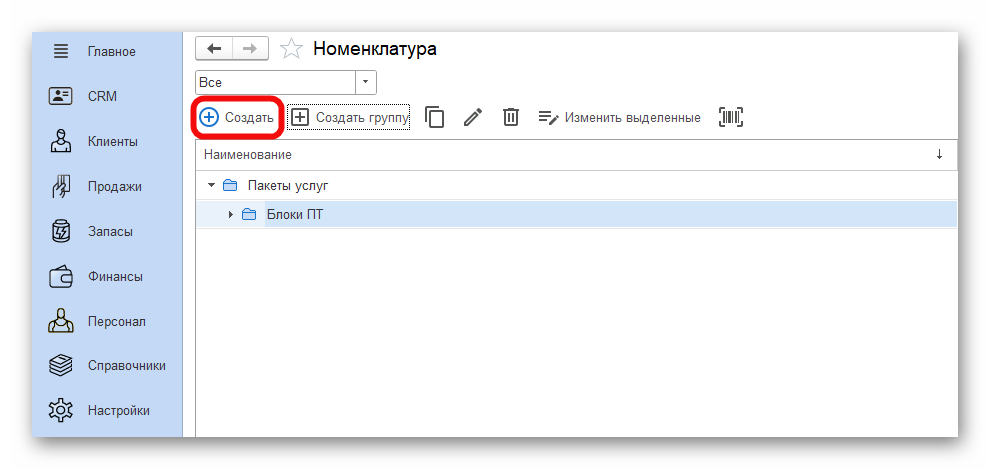
Task: Open the Все filter dropdown arrow
Action: click(366, 83)
